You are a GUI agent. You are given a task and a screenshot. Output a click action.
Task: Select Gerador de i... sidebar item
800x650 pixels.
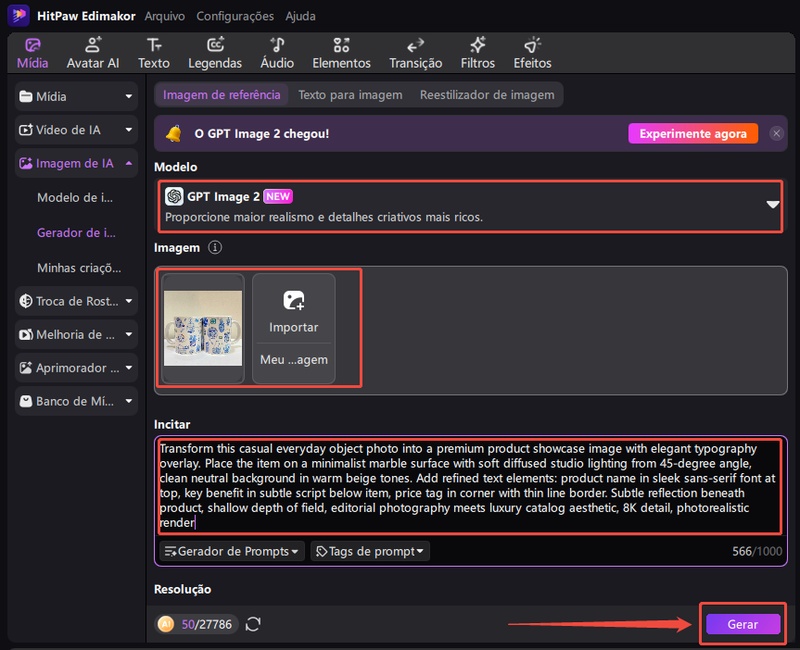point(76,233)
